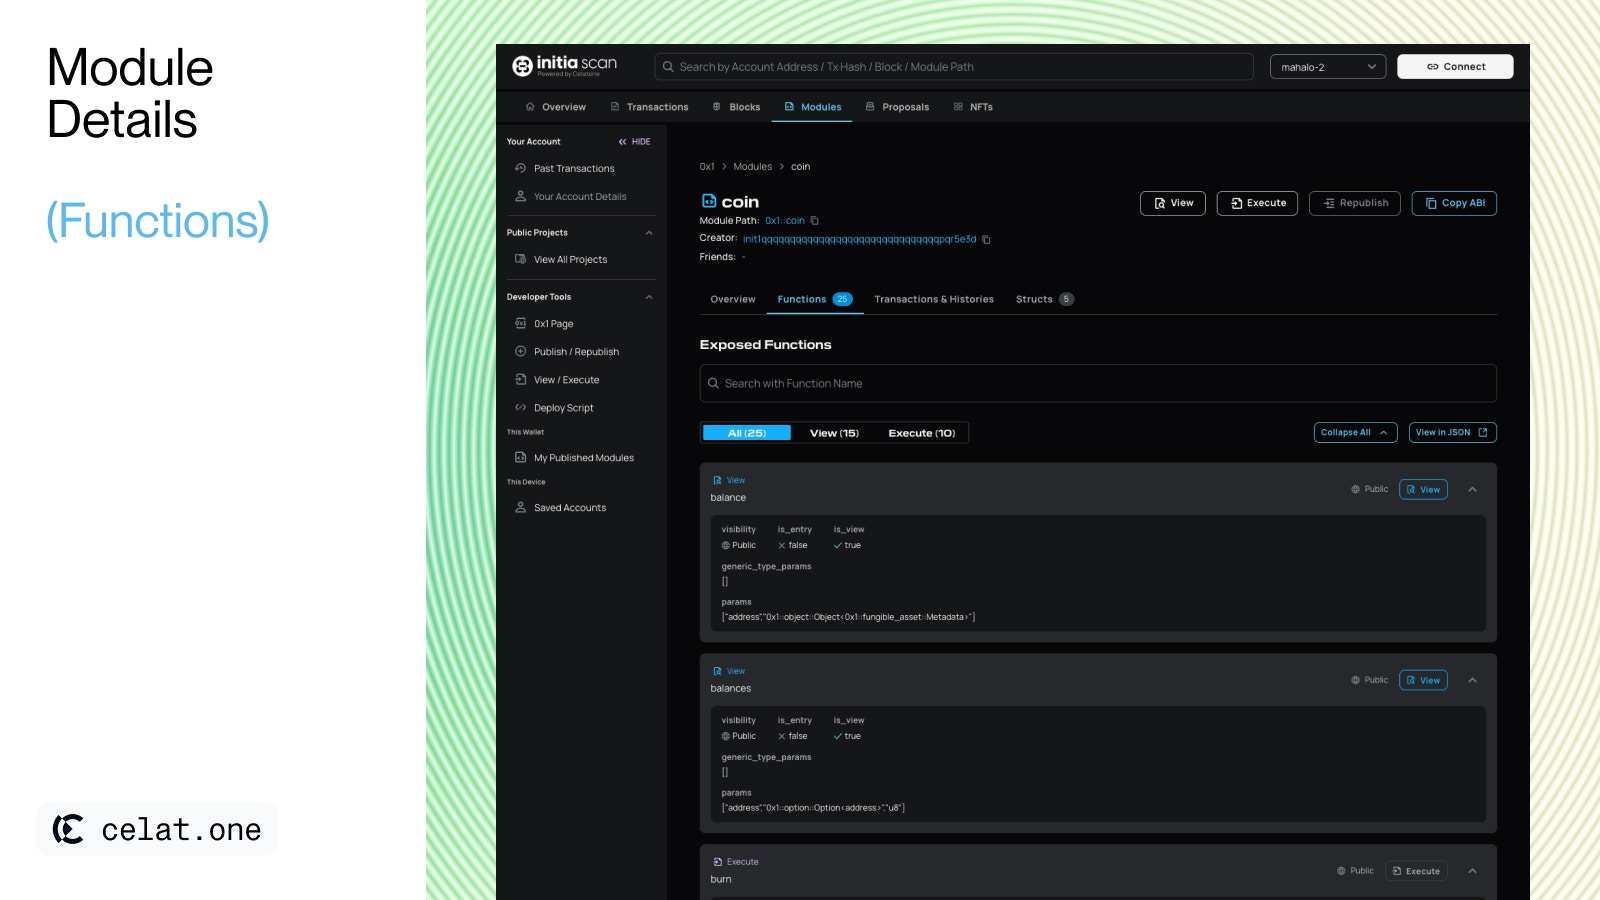1600x900 pixels.
Task: Go to the Blocks nav tab
Action: 736,107
